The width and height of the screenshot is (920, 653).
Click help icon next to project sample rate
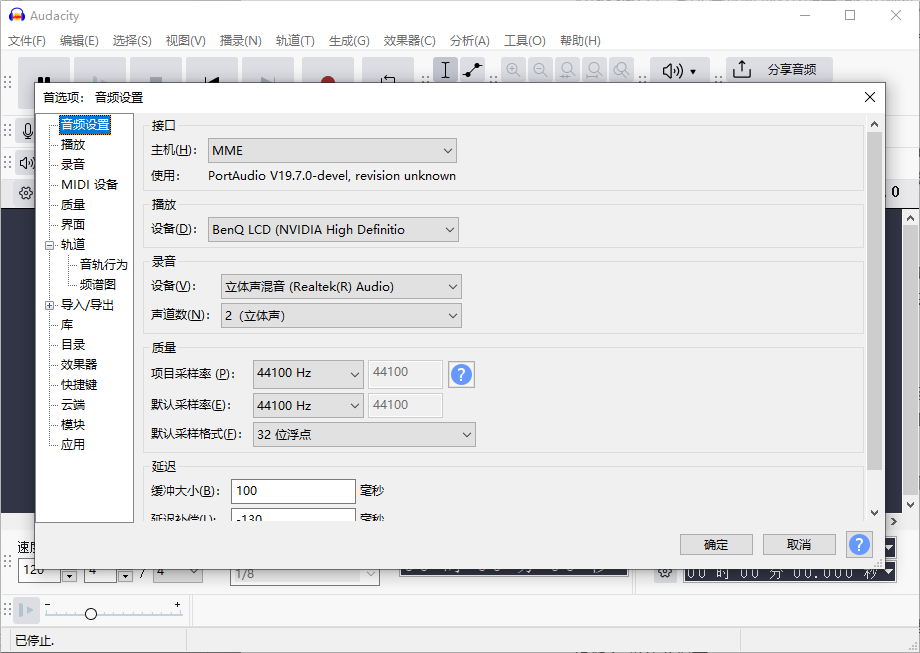coord(461,374)
